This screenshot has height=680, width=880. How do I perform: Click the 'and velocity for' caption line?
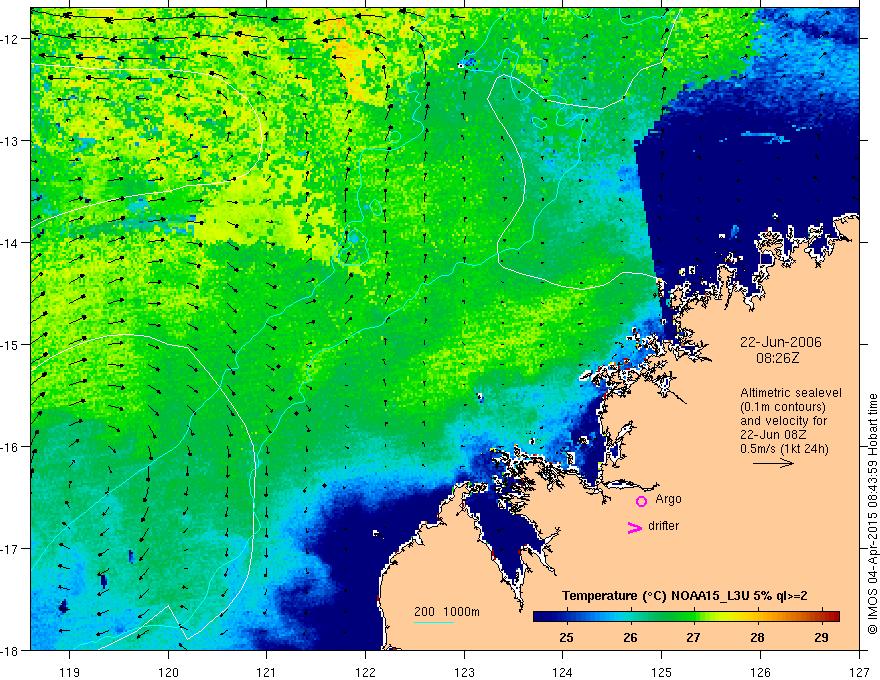783,421
